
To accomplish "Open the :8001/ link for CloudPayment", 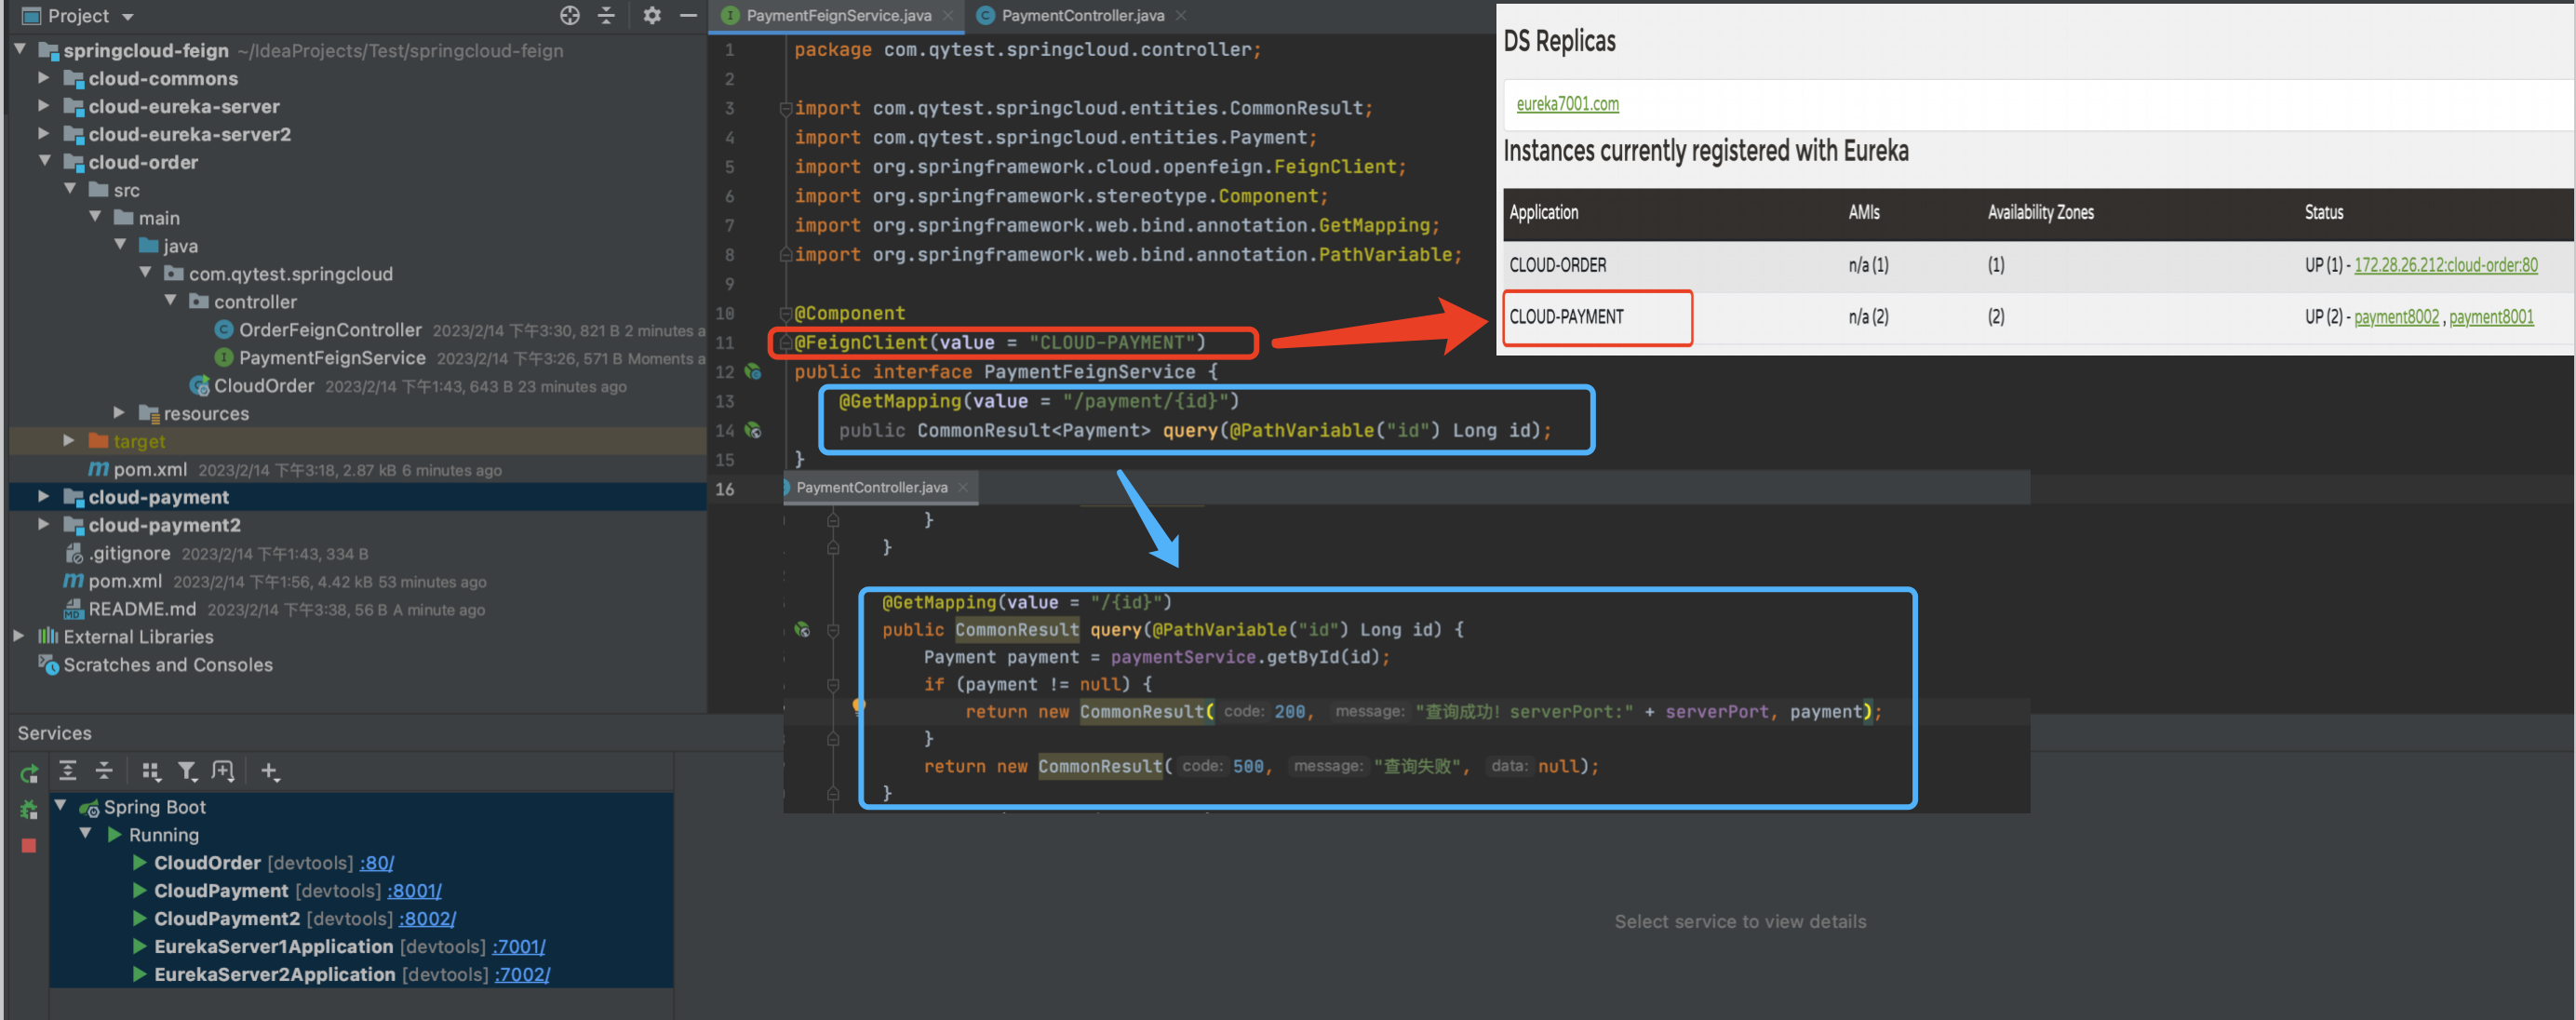I will (x=415, y=891).
